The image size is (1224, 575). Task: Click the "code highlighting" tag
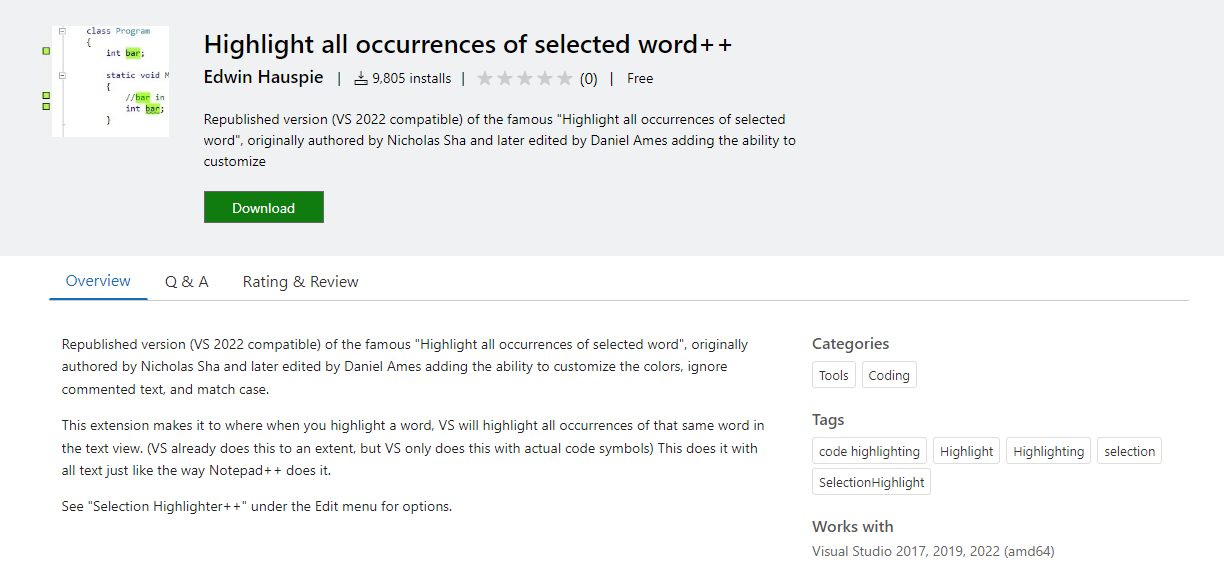pyautogui.click(x=869, y=451)
